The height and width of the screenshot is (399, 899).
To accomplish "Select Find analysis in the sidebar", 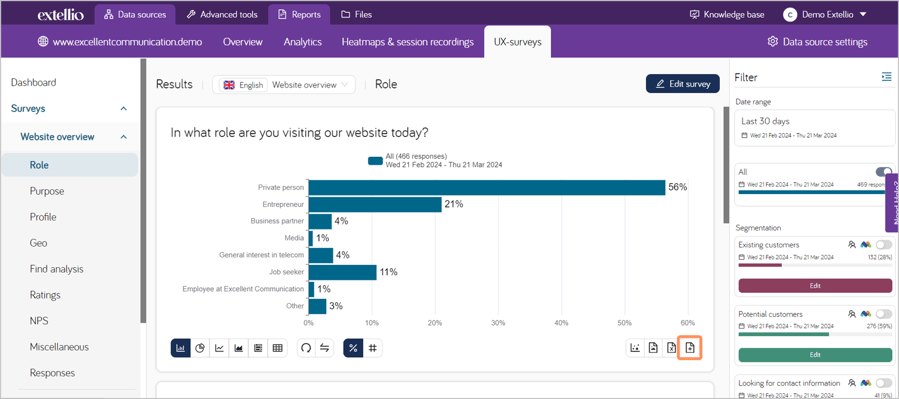I will pyautogui.click(x=56, y=269).
